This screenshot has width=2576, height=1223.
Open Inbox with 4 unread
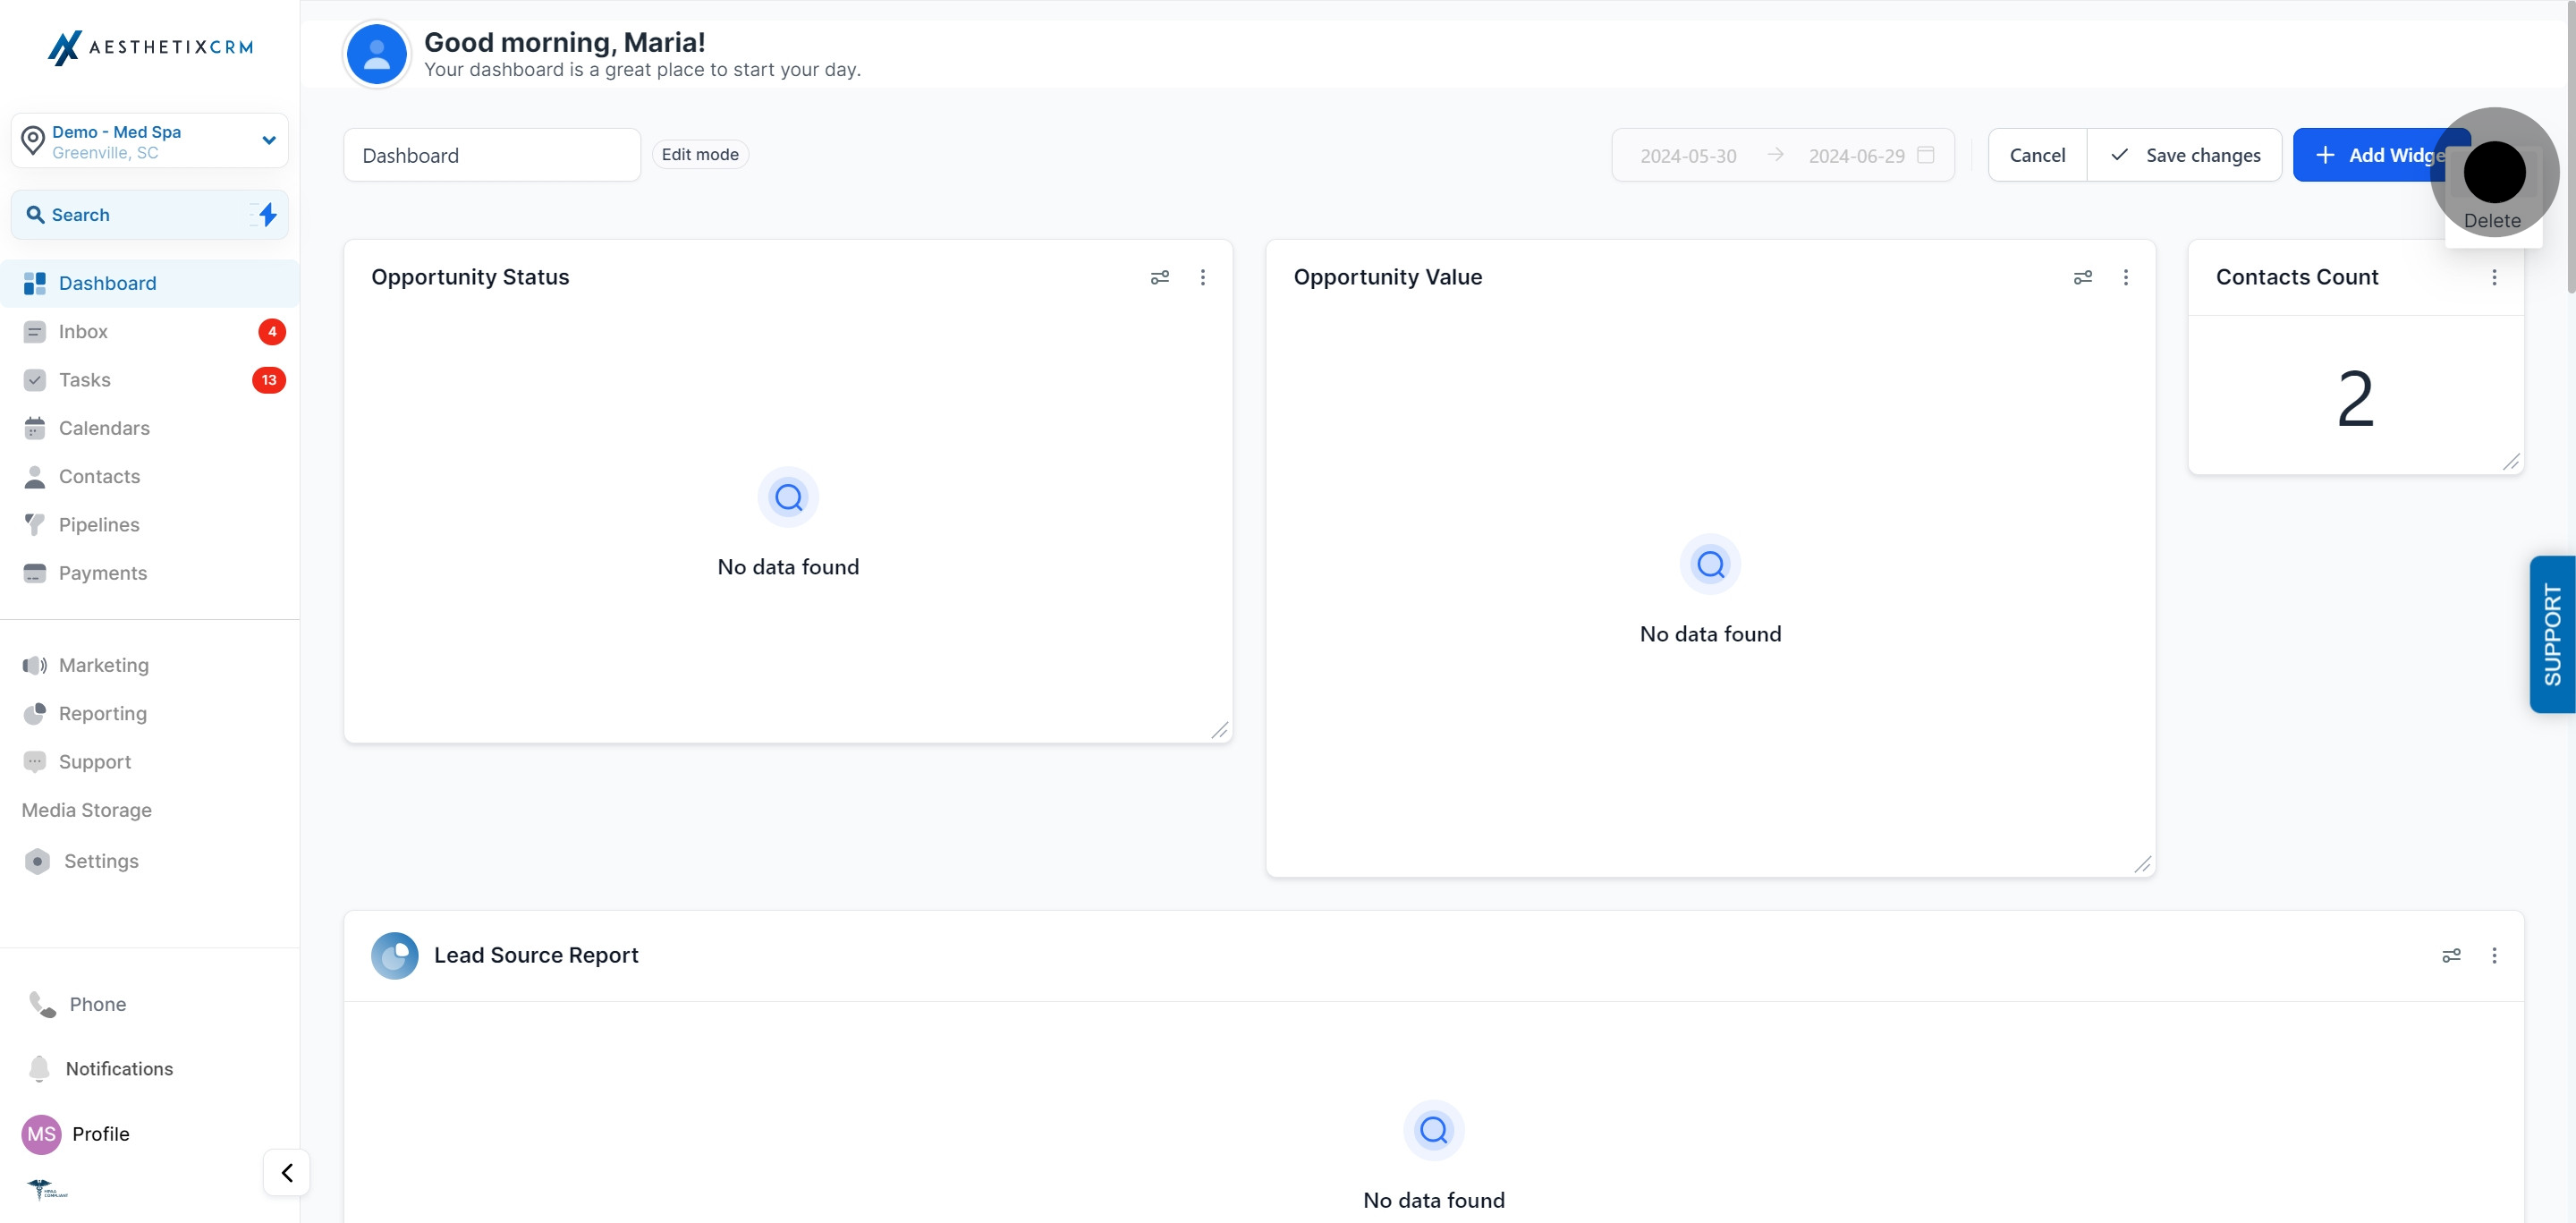point(83,331)
